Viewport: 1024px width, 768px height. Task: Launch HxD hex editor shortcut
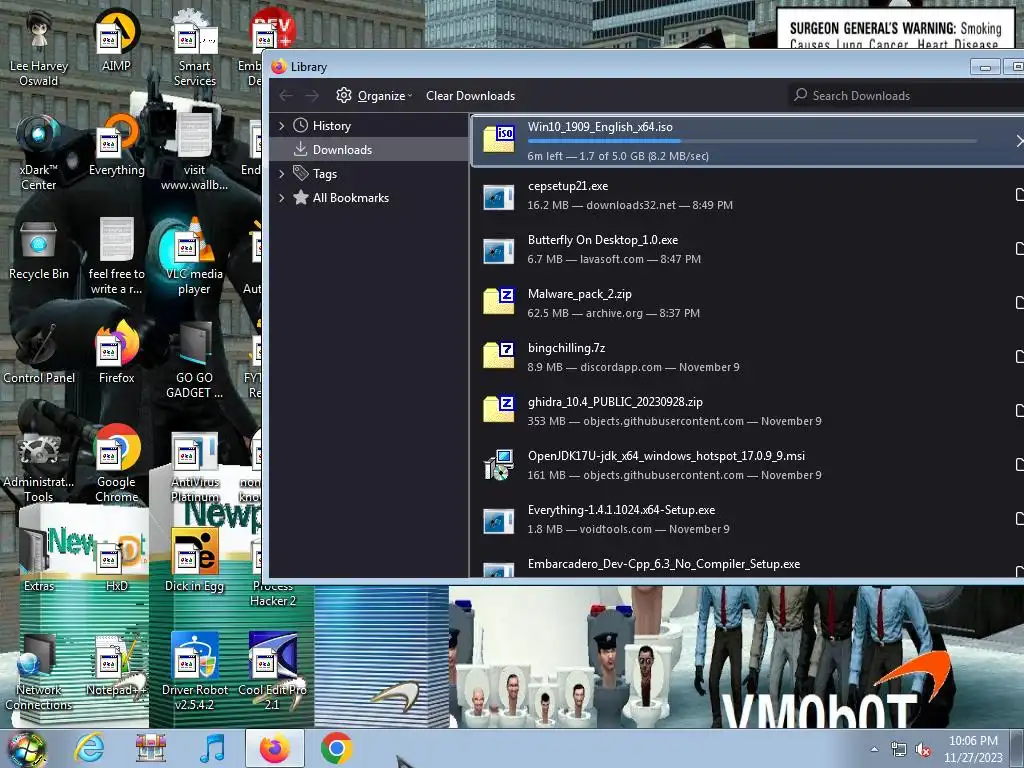tap(116, 562)
